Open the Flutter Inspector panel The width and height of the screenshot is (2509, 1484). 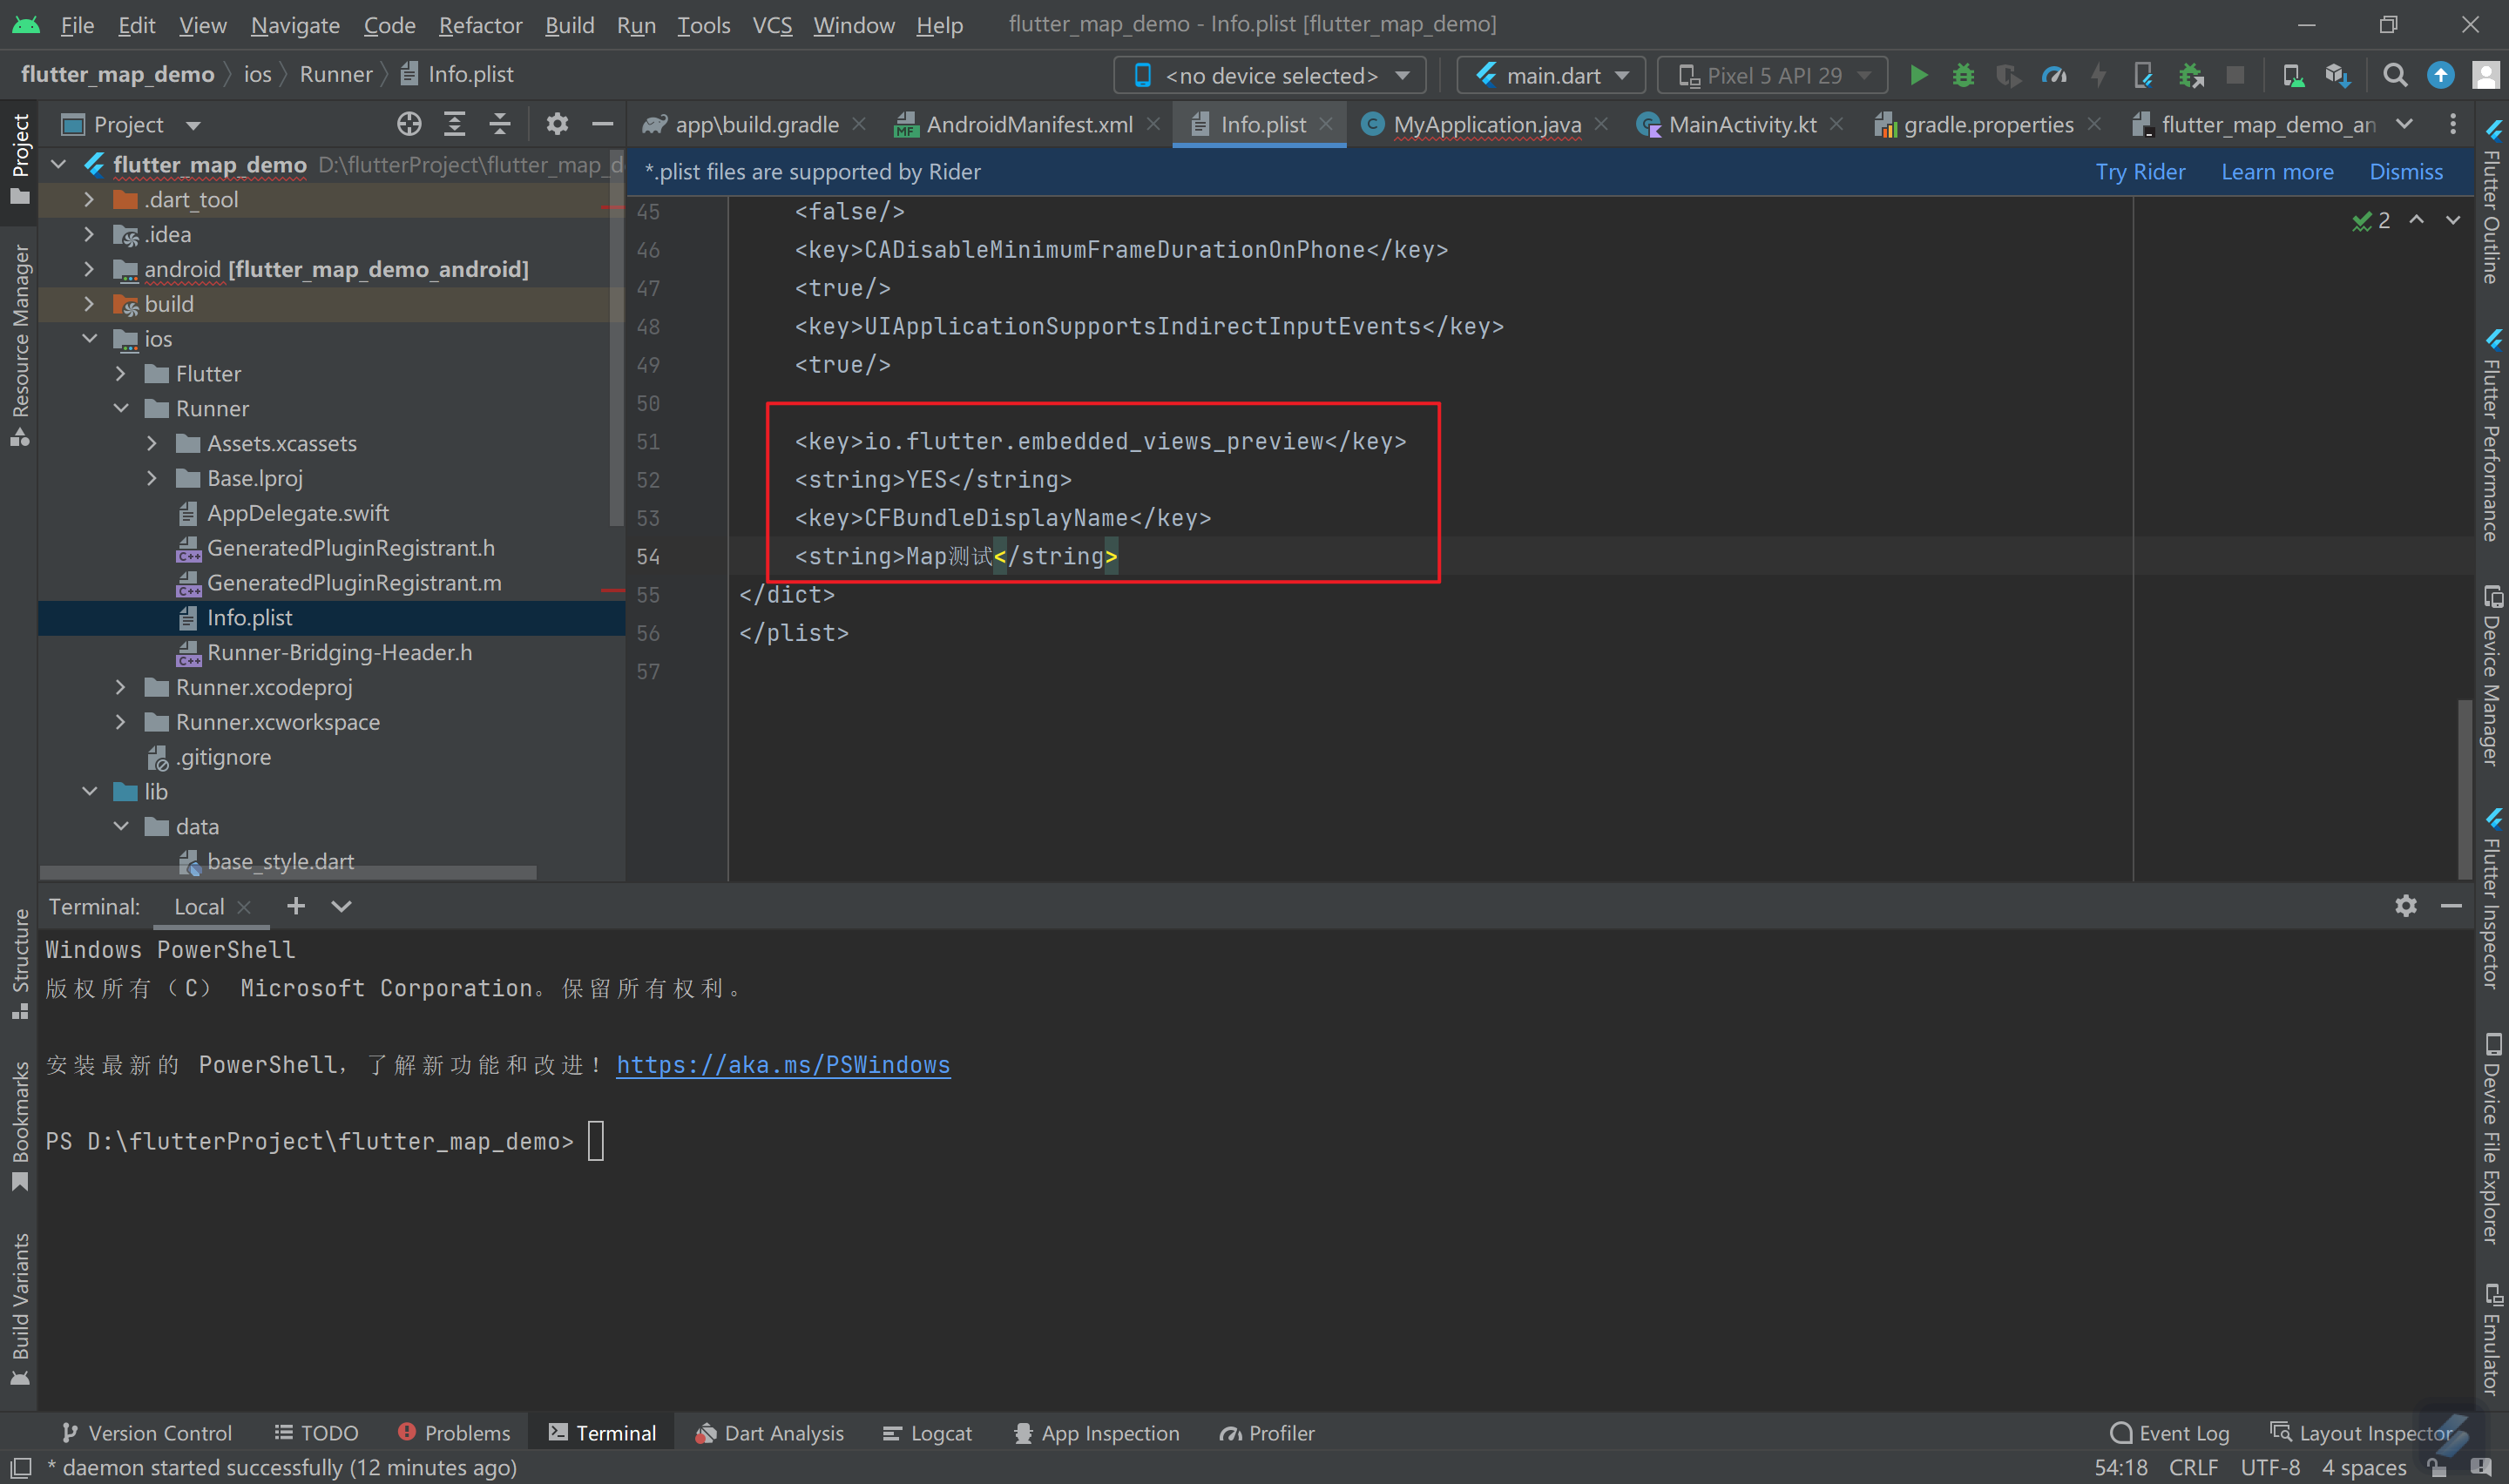click(2492, 900)
